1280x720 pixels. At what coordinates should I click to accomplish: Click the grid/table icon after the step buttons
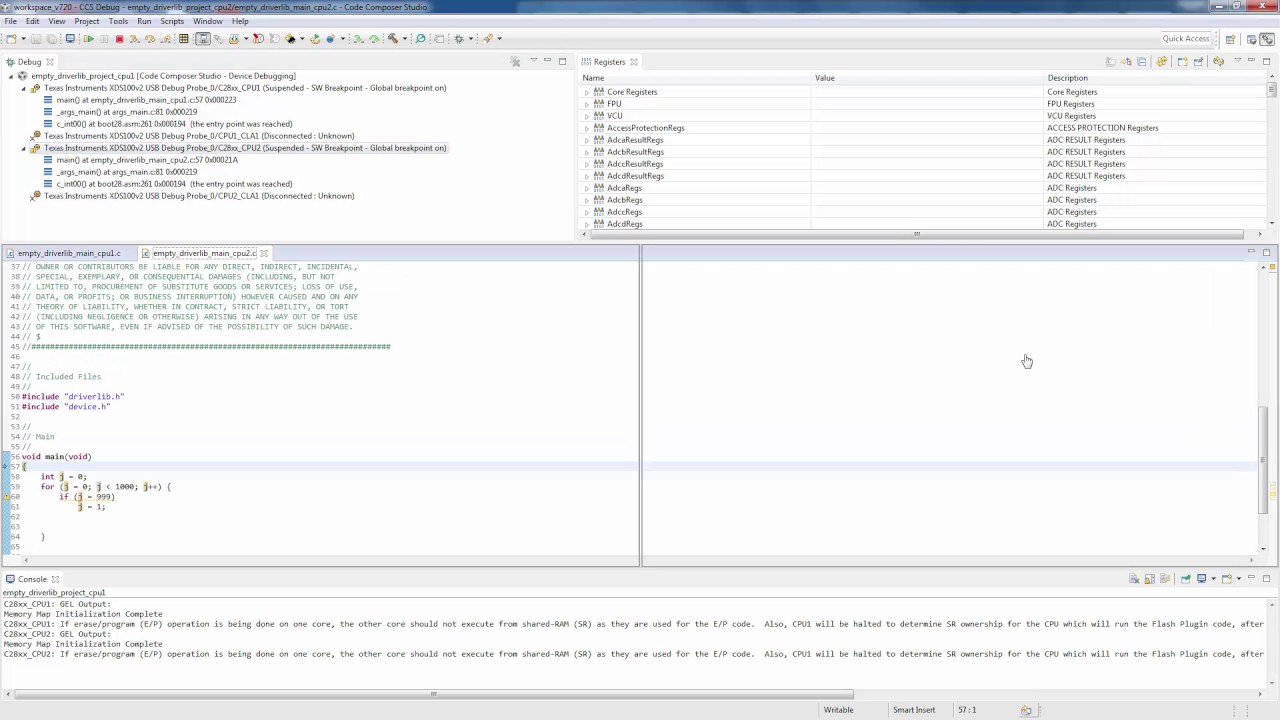click(x=184, y=39)
